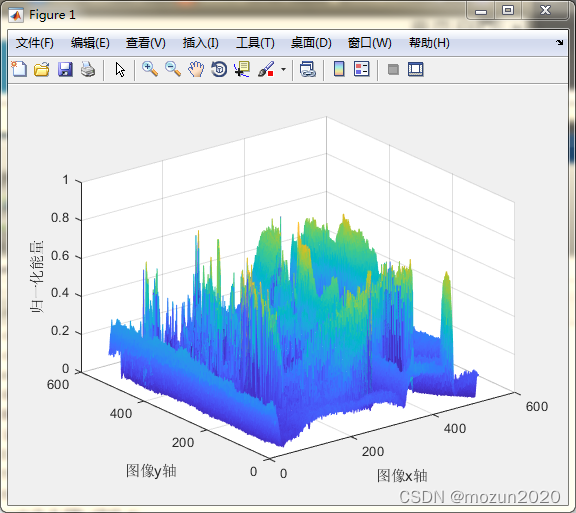Click the Hide Plot Tools icon
Screen dimensions: 576x513
point(393,69)
